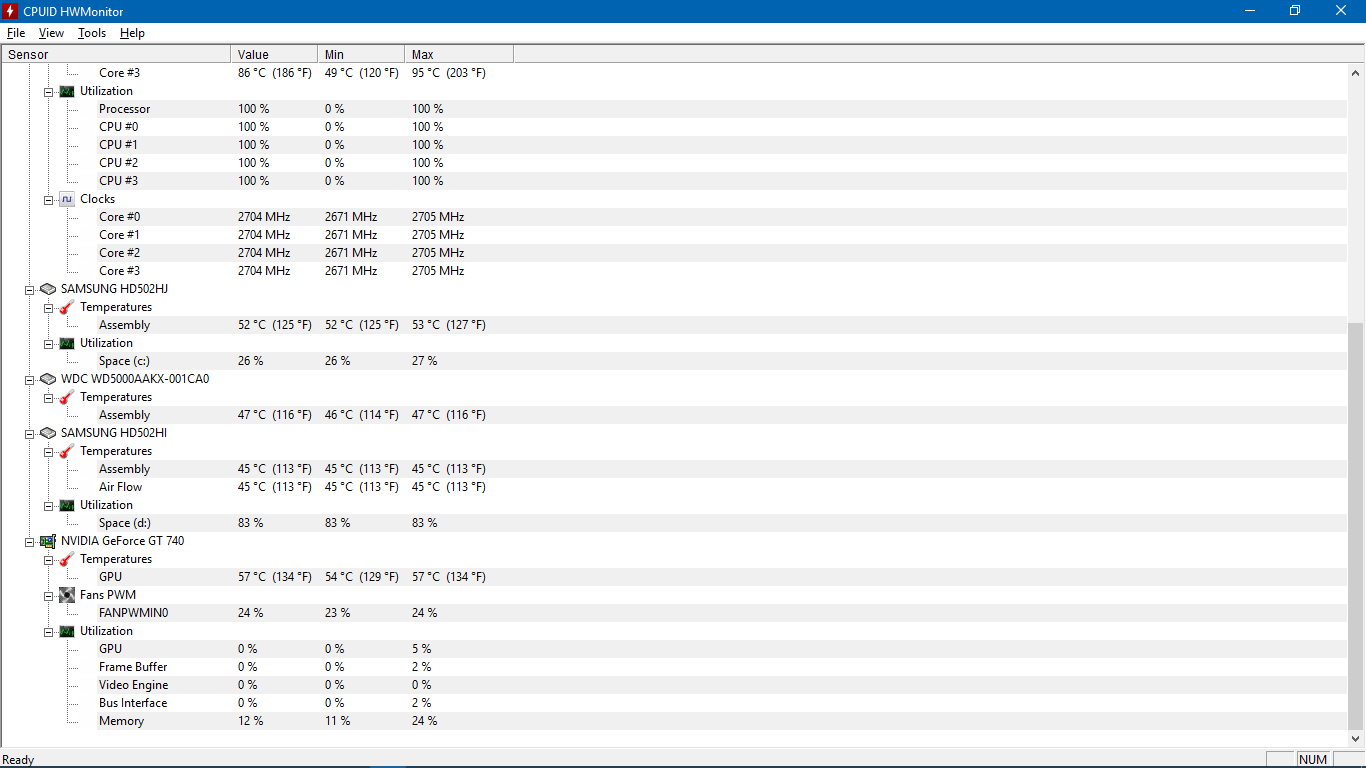Collapse the Fans PWM node
1366x768 pixels.
point(48,595)
